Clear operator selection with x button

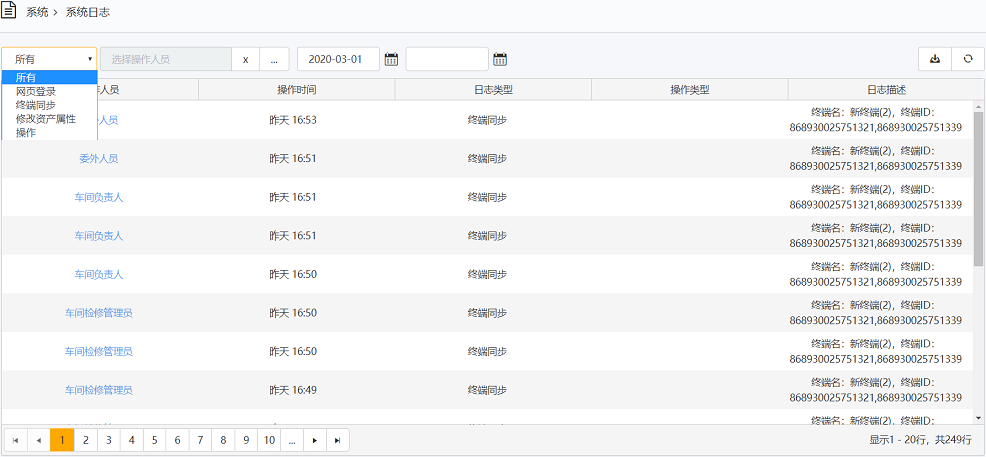pos(246,59)
